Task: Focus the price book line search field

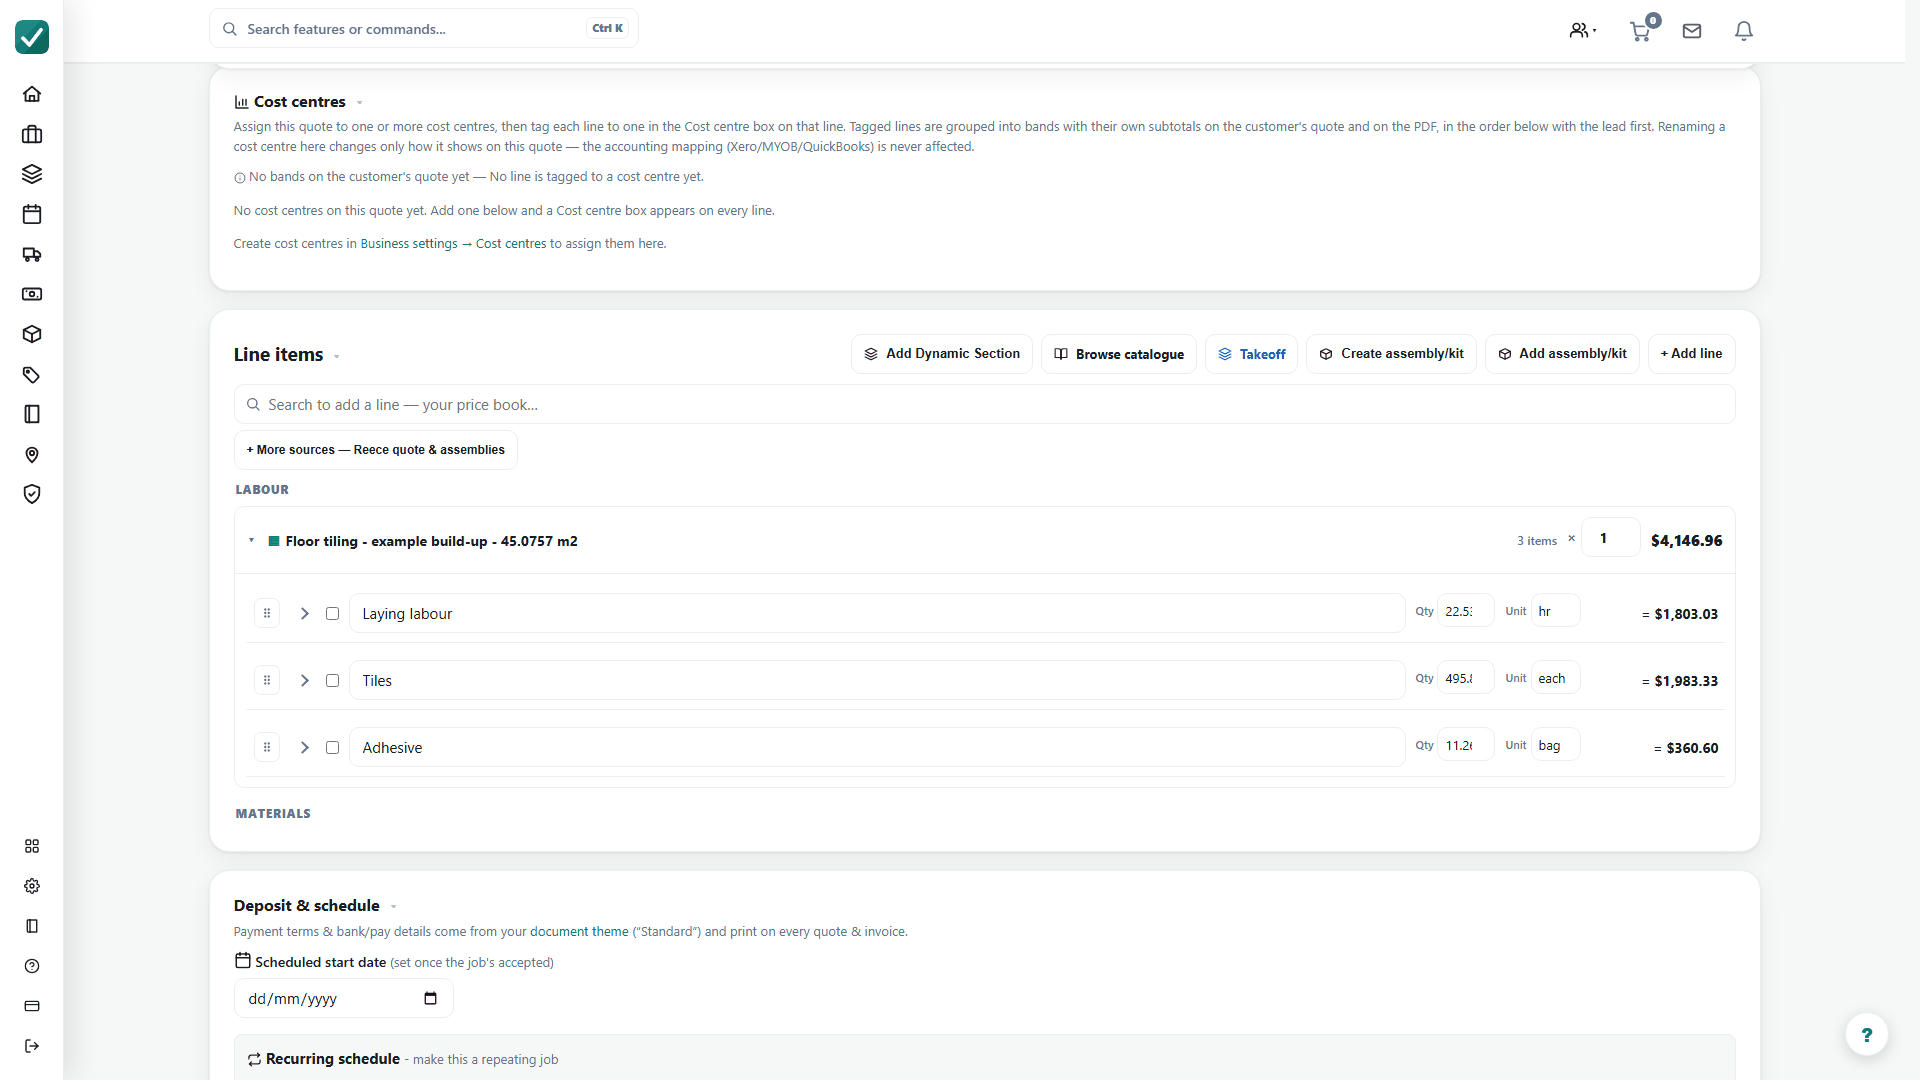Action: tap(984, 405)
